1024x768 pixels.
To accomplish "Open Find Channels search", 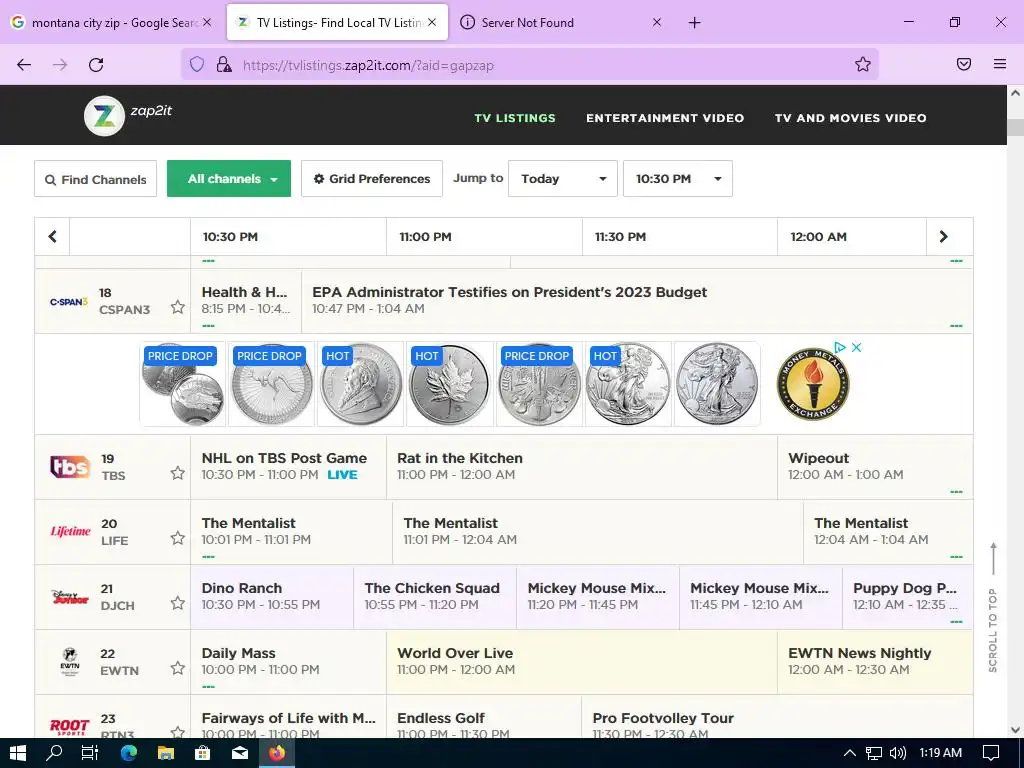I will [x=95, y=179].
